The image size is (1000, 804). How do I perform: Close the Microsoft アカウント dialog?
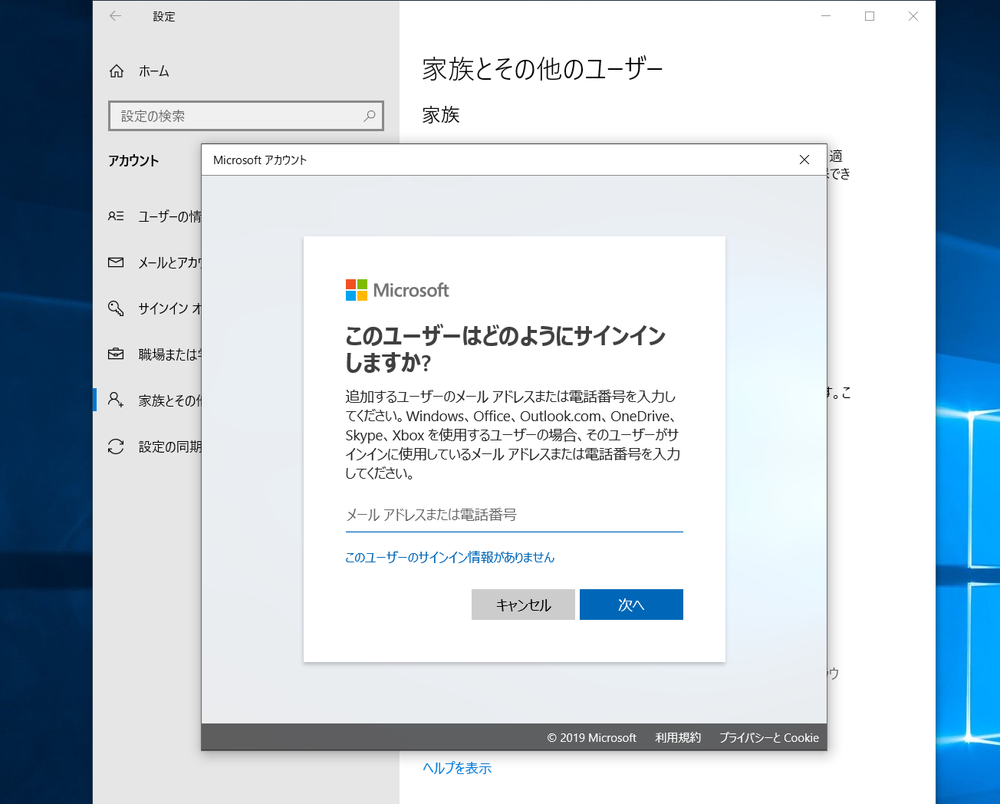(804, 160)
